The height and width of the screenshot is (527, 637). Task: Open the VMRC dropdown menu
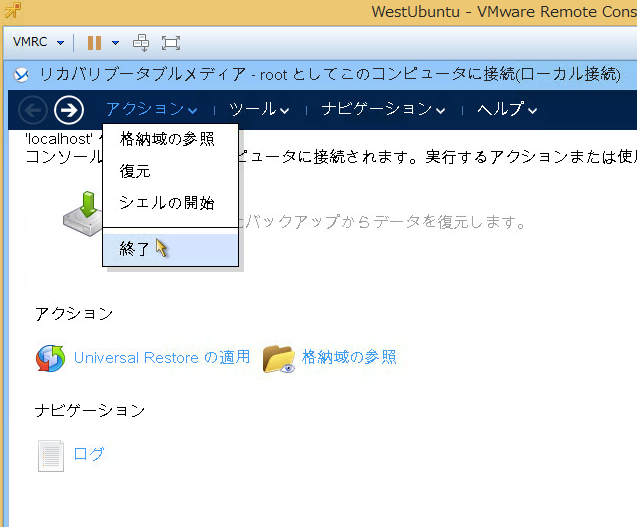[39, 43]
